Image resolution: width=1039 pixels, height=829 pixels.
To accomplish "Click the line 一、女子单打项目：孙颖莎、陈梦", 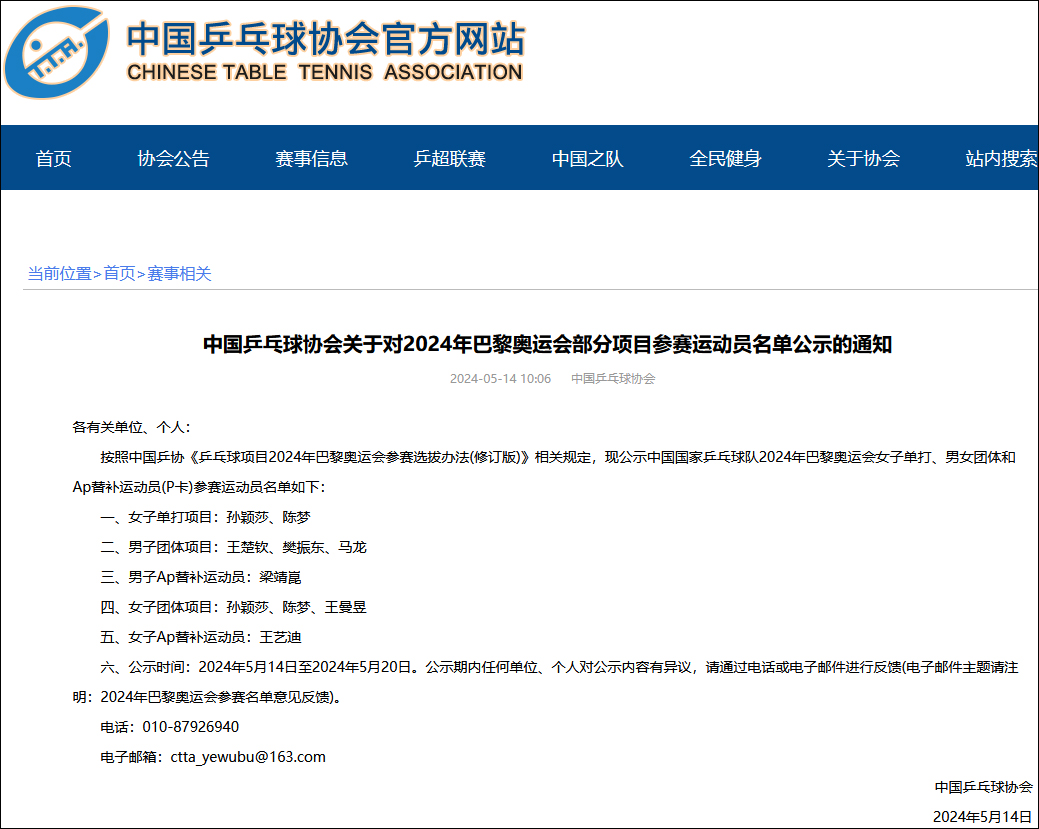I will 205,517.
